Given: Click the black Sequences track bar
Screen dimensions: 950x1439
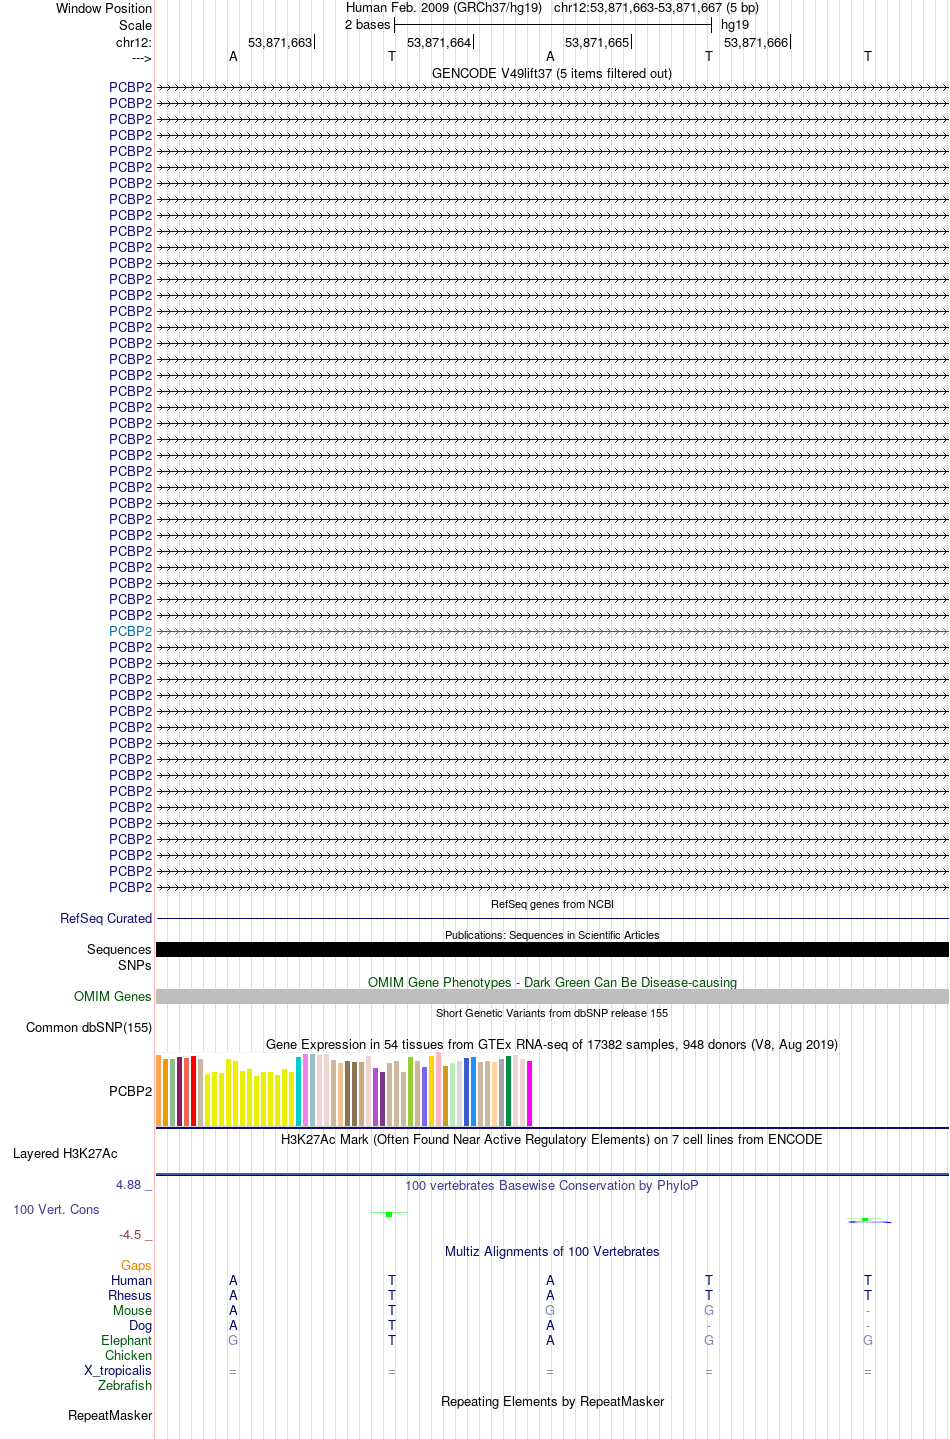Looking at the screenshot, I should tap(552, 949).
